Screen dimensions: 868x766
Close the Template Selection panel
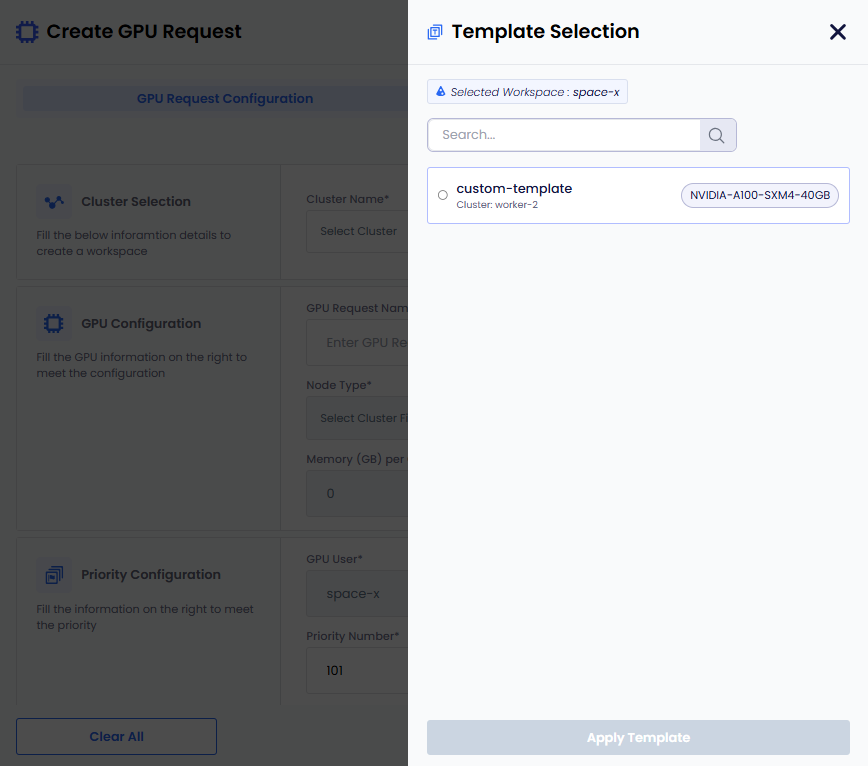[838, 32]
